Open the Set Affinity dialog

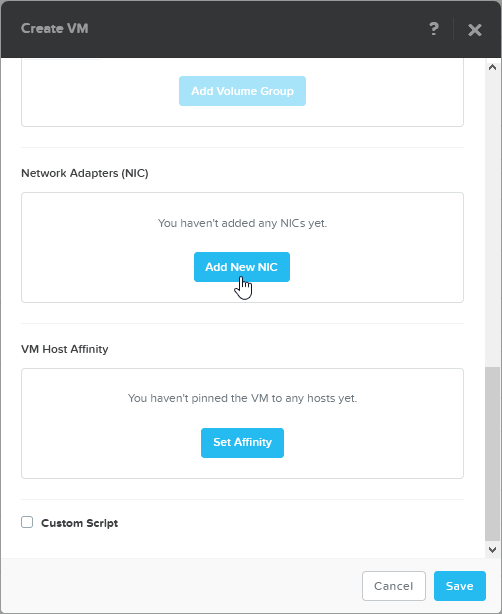click(242, 442)
